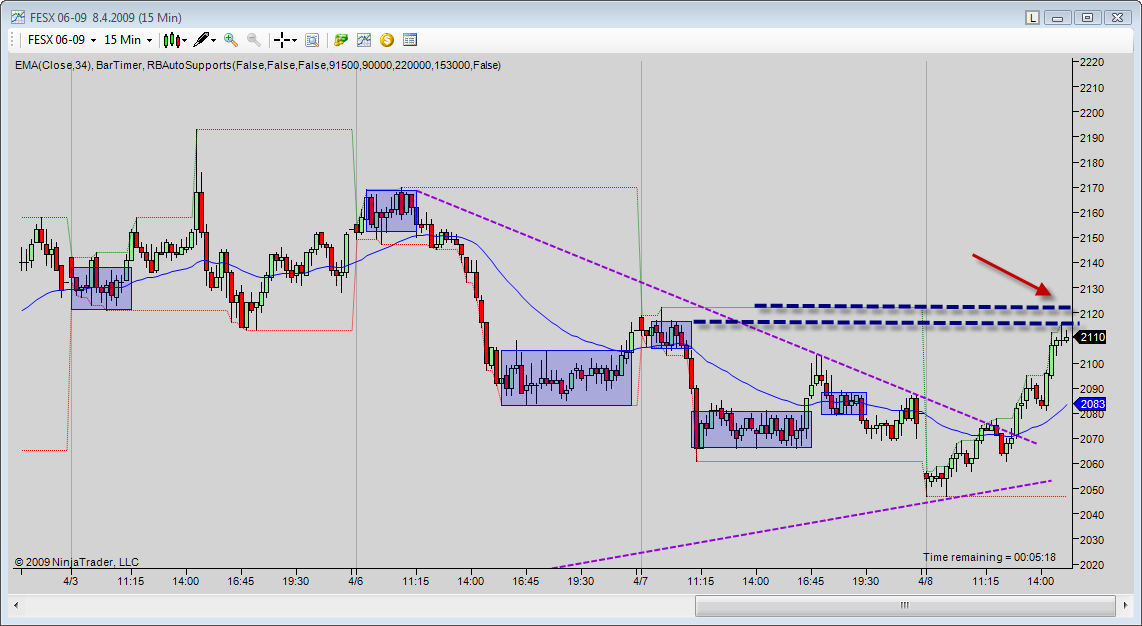This screenshot has height=626, width=1142.
Task: Click the zoom in magnifier
Action: 231,40
